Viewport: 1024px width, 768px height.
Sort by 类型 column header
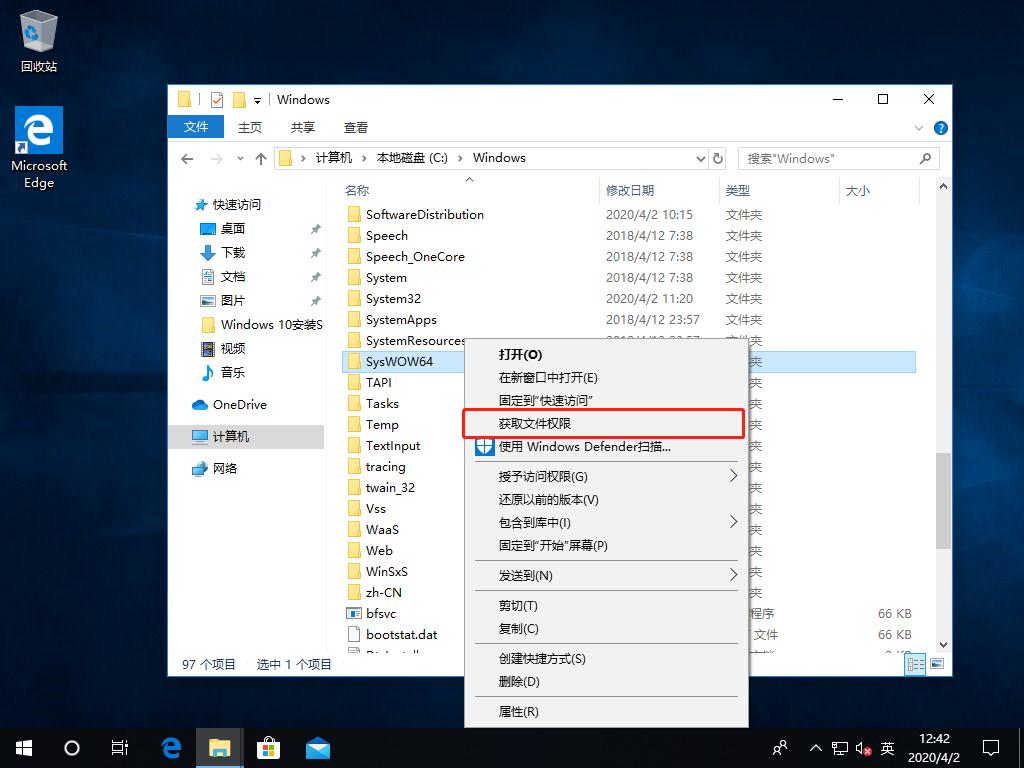(737, 190)
